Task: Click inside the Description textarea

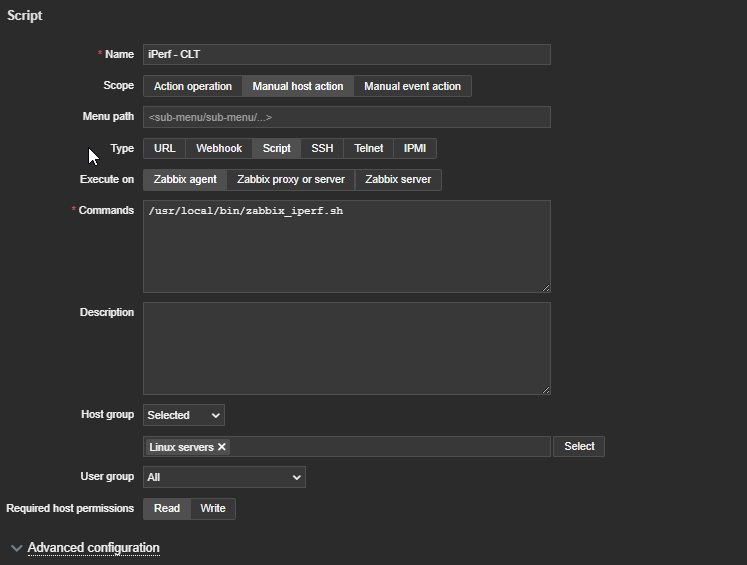Action: pos(347,348)
